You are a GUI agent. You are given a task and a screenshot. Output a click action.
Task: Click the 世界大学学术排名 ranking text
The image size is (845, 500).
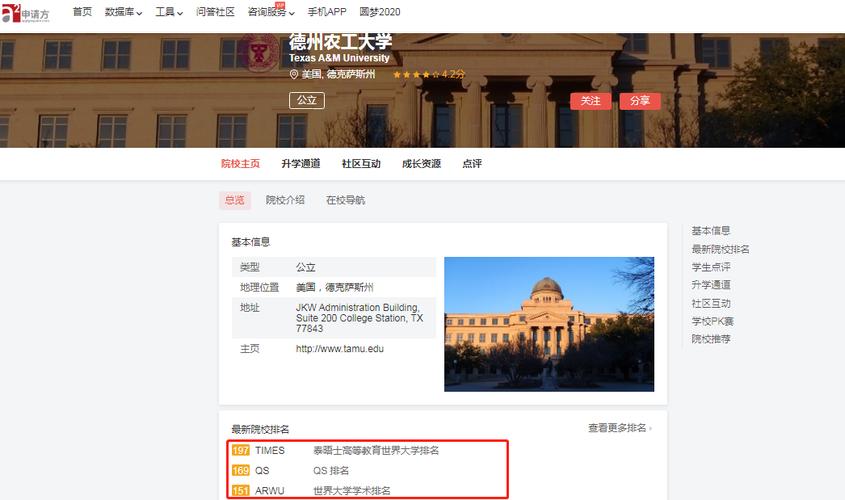click(352, 490)
